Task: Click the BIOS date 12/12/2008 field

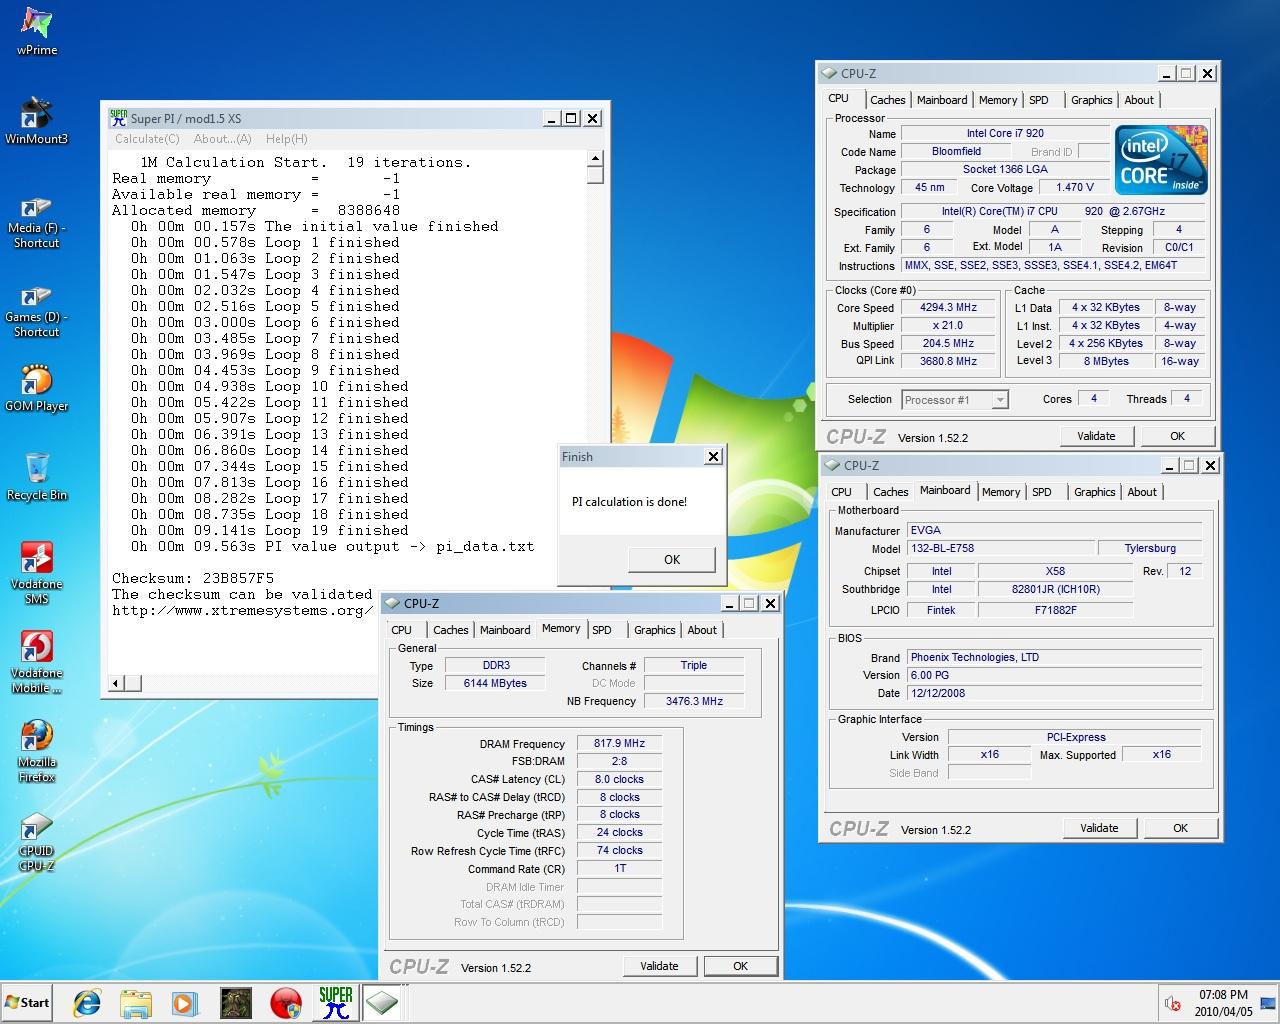Action: [x=1054, y=693]
